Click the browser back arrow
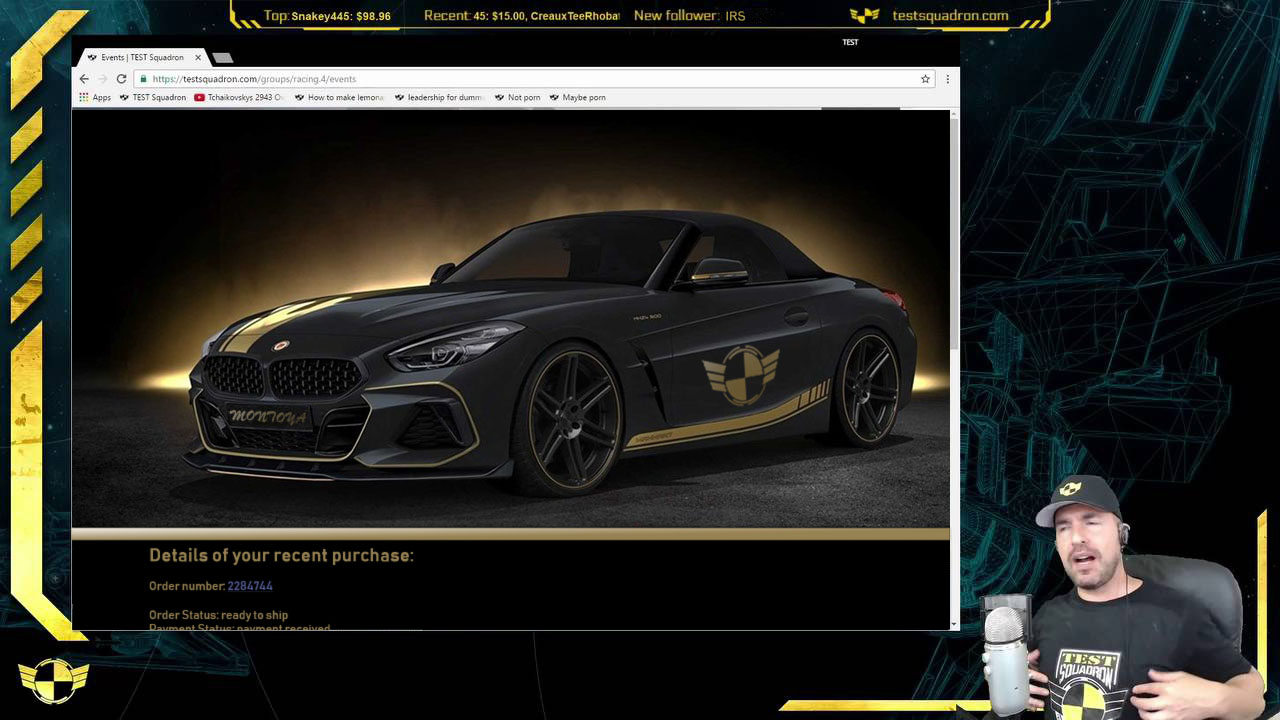This screenshot has height=720, width=1280. [84, 79]
